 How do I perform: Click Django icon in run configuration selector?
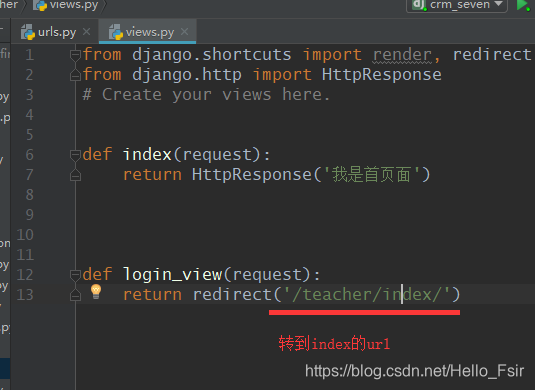click(419, 4)
